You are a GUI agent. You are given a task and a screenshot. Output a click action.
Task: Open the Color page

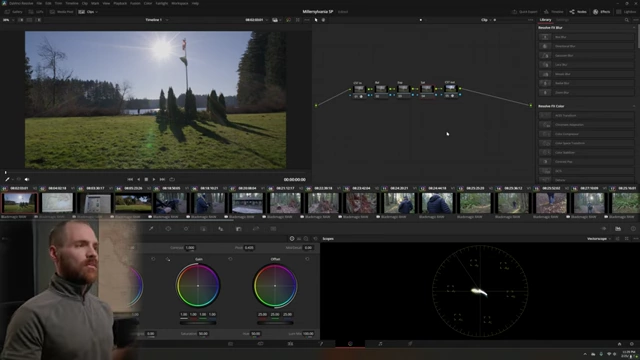tap(350, 344)
